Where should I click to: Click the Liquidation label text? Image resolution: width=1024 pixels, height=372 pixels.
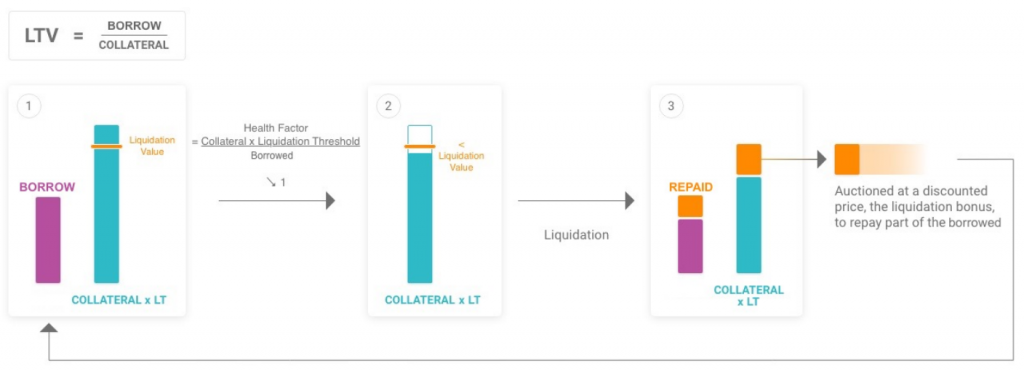[577, 235]
